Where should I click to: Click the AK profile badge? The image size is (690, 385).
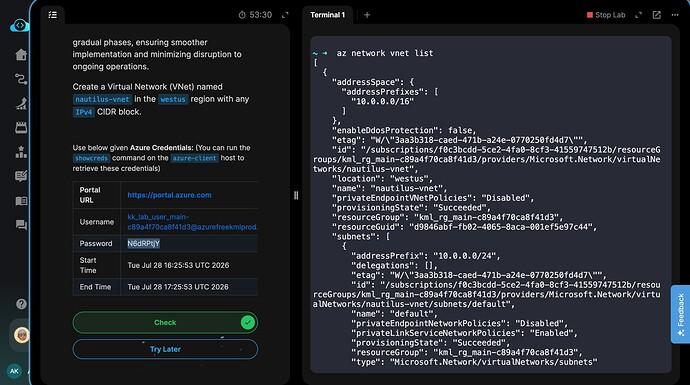[14, 371]
